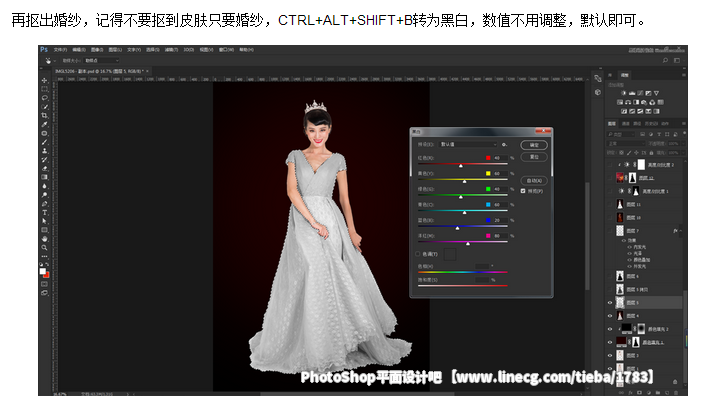Open the 滤镜(T) Filter menu
Viewport: 709px width, 396px height.
tap(171, 50)
